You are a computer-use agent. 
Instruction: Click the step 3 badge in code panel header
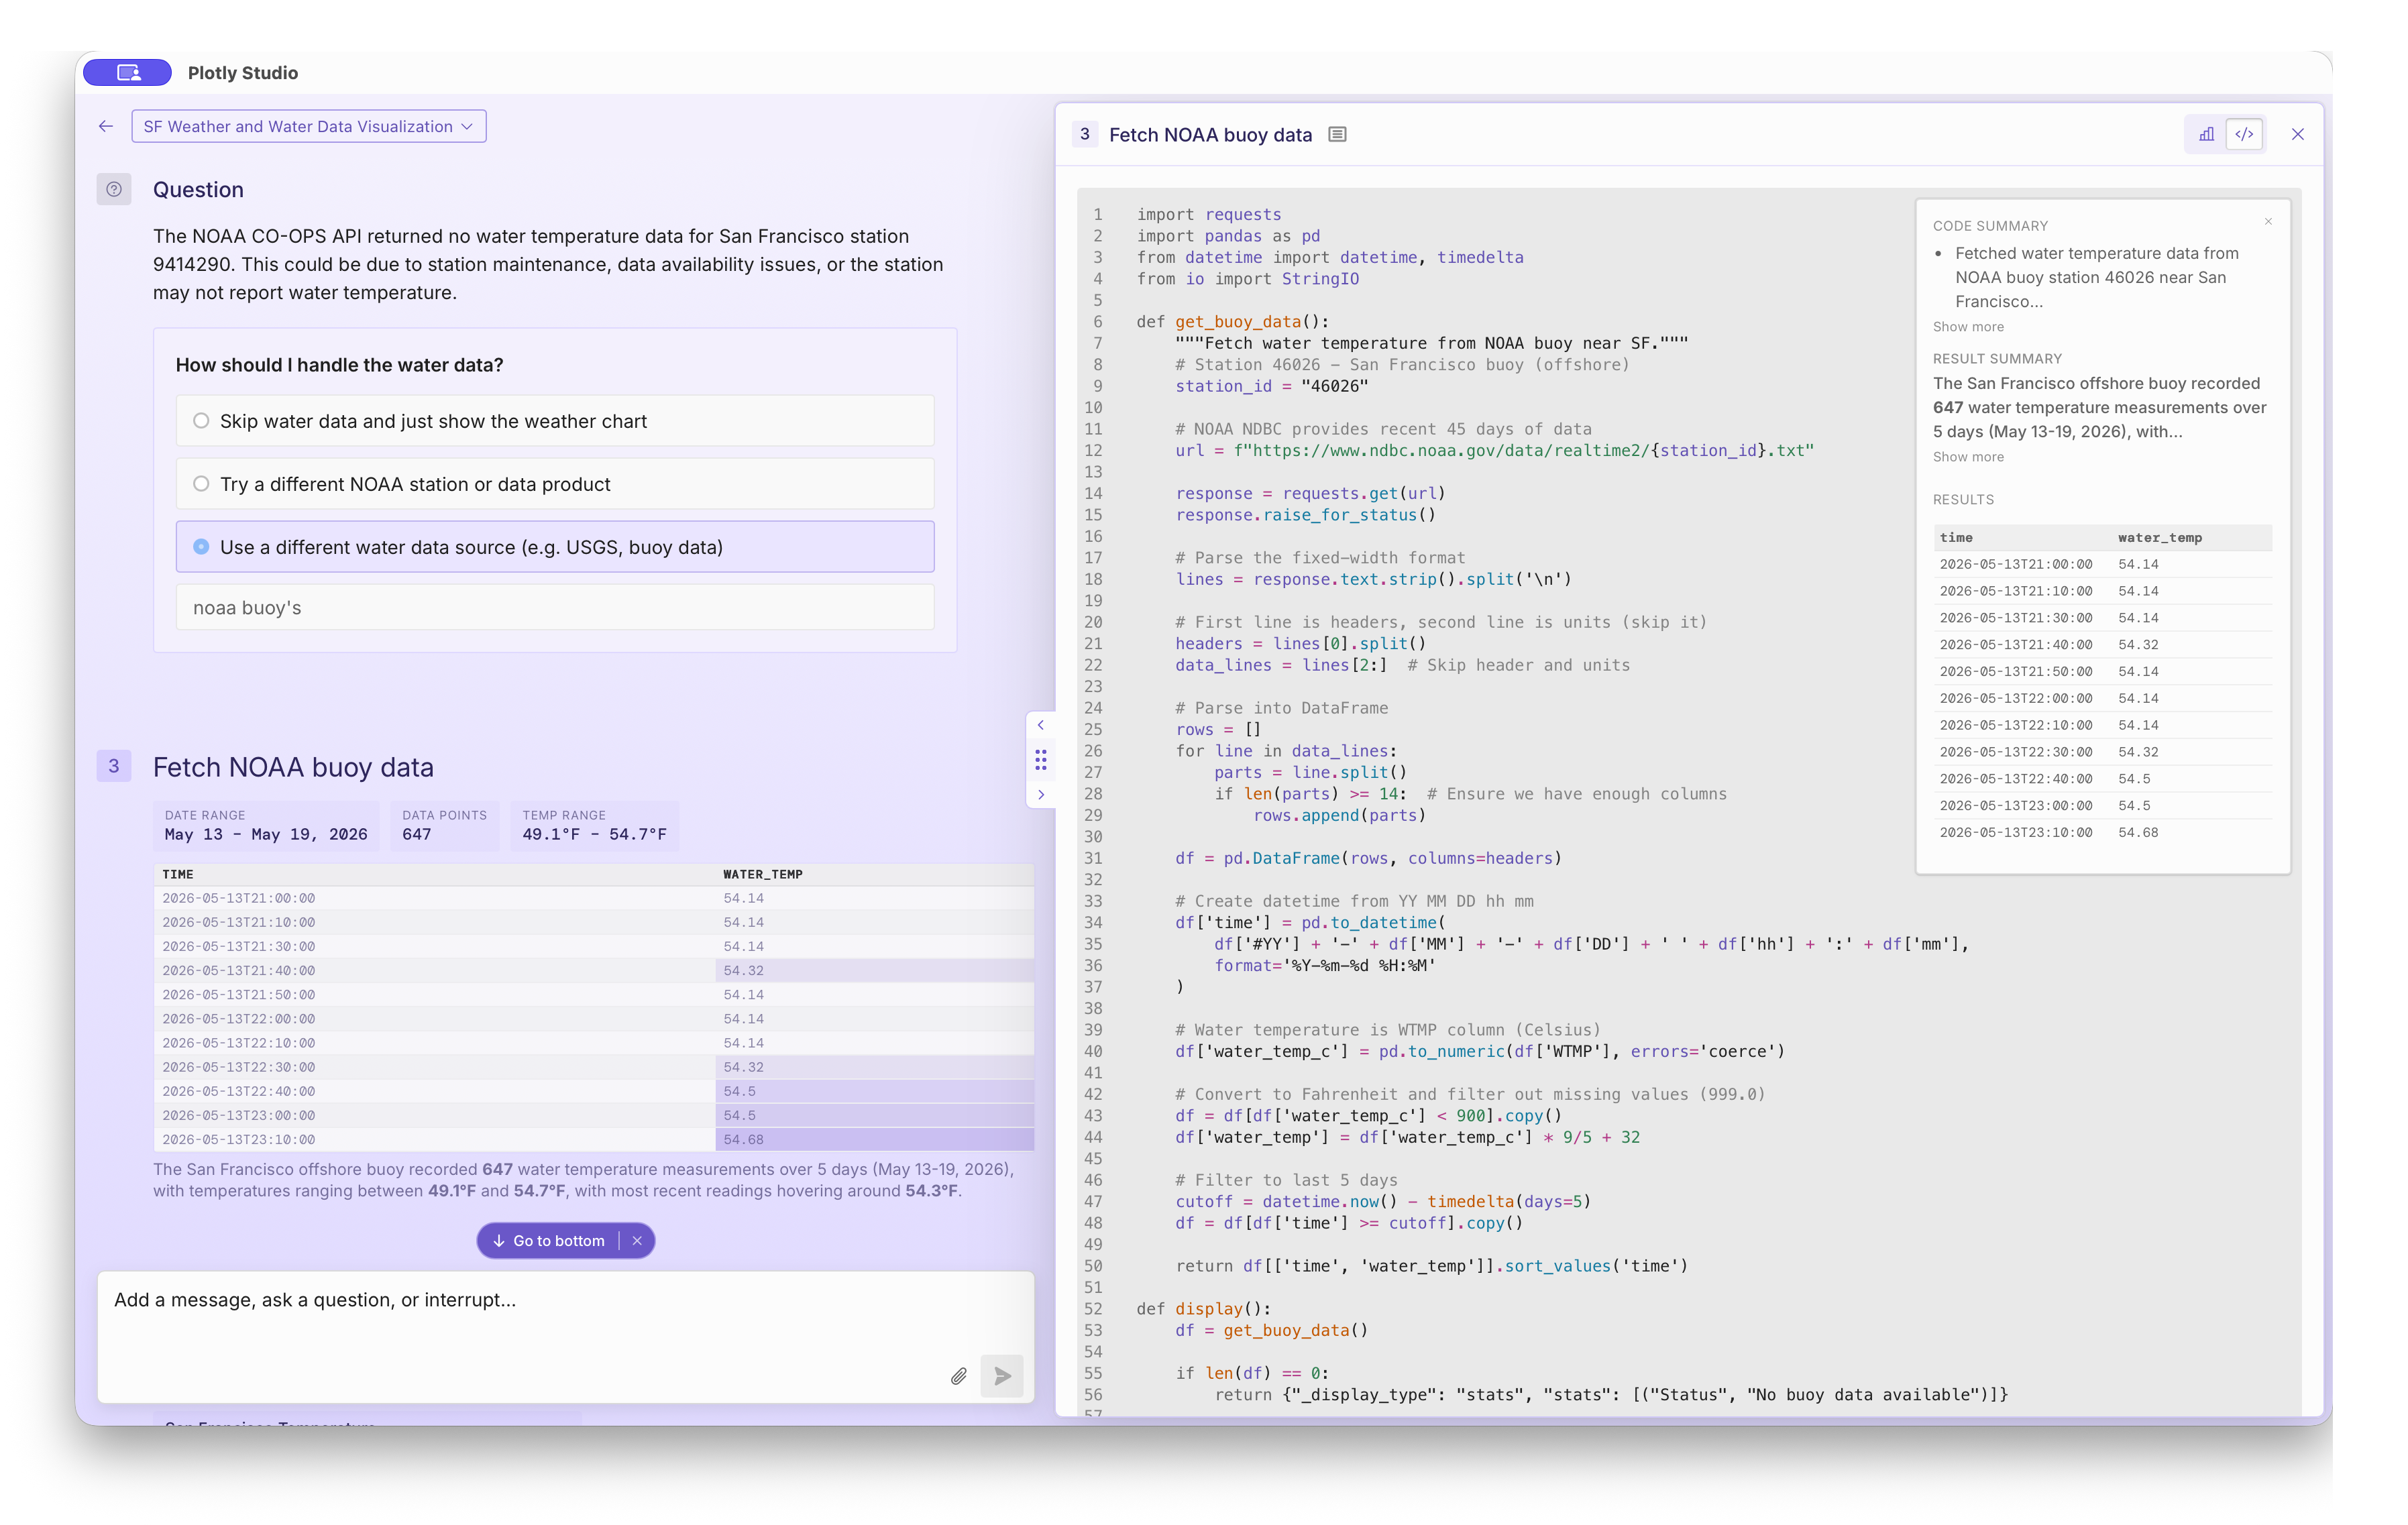click(1084, 134)
